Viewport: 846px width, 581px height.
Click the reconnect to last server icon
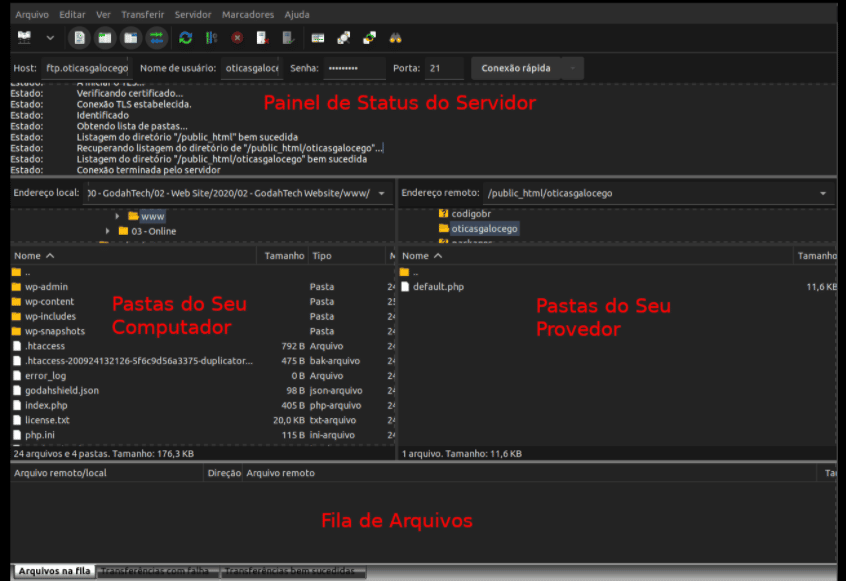tap(288, 38)
